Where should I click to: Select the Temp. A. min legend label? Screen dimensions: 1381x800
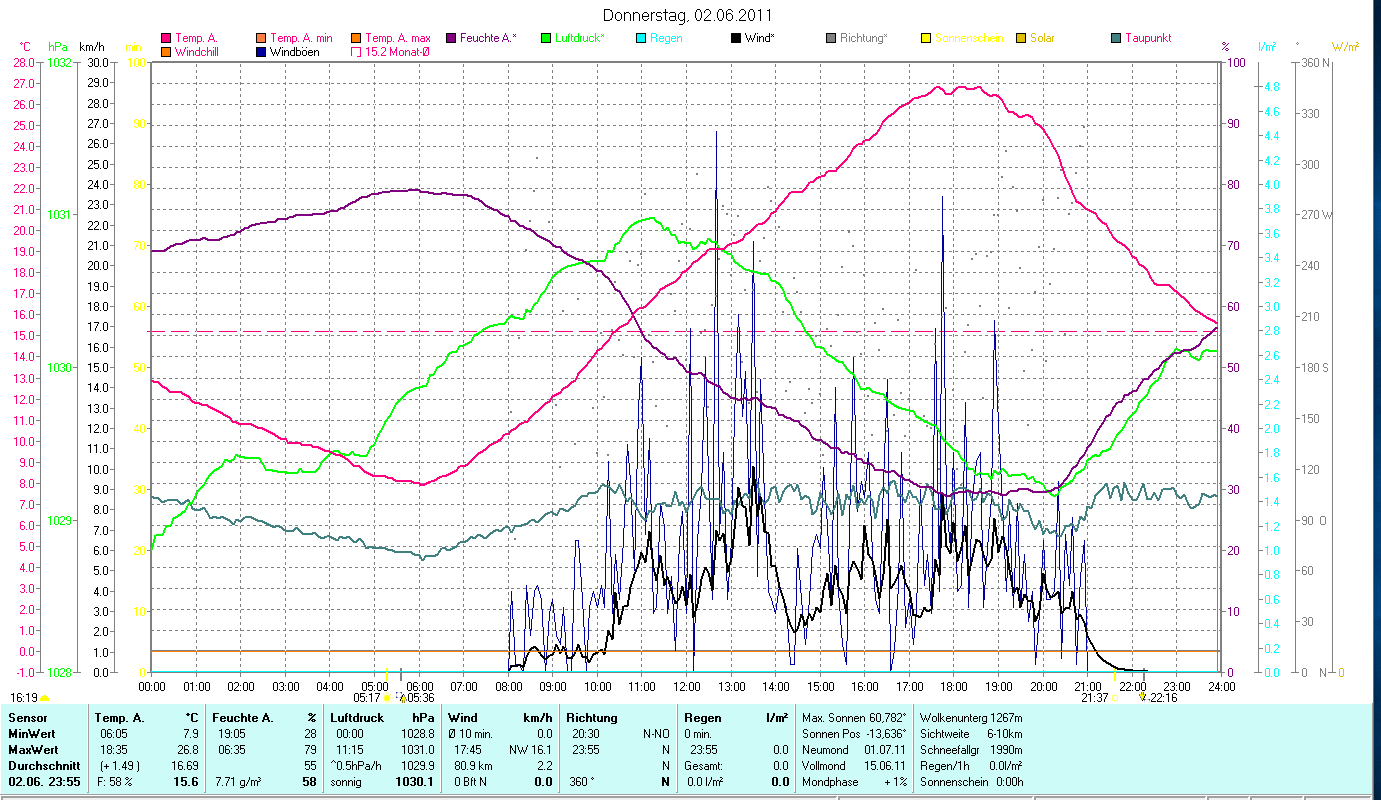[x=301, y=38]
